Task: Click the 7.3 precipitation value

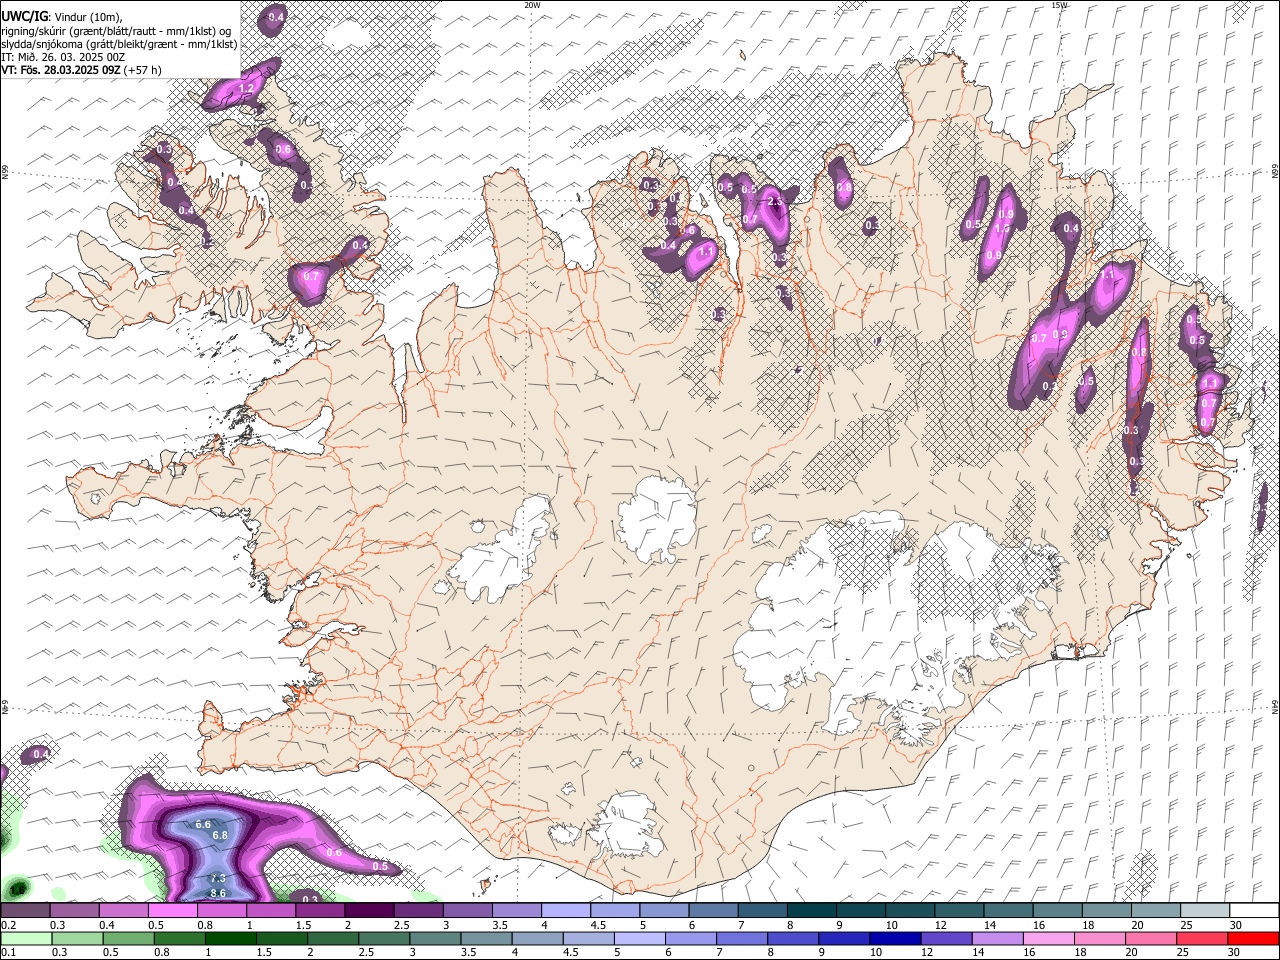Action: tap(218, 878)
